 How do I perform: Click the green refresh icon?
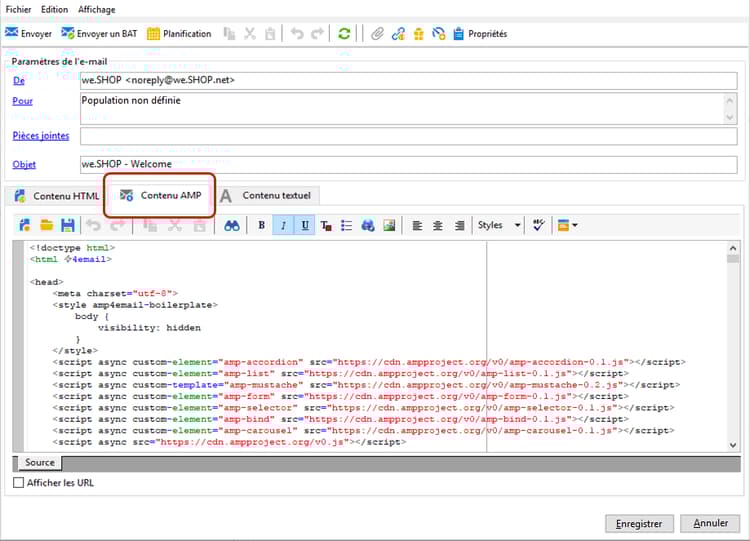[x=344, y=33]
